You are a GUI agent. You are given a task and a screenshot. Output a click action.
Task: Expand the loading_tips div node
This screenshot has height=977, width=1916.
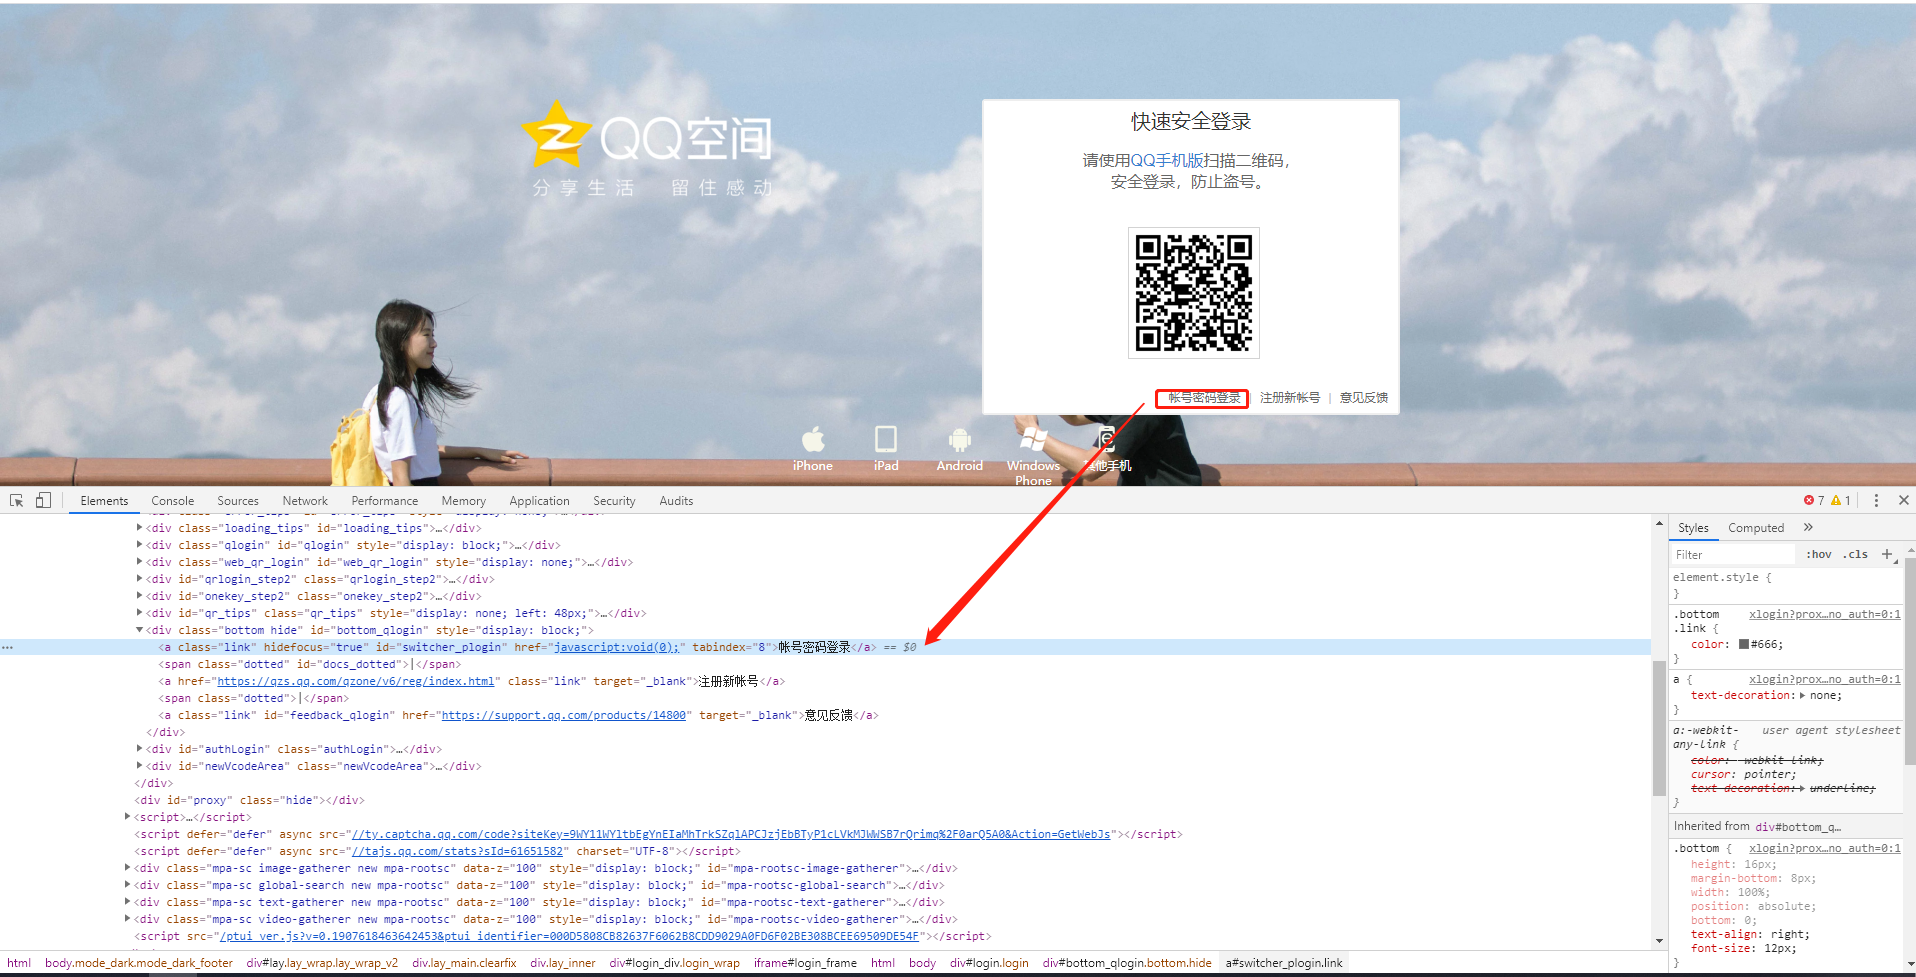(139, 528)
